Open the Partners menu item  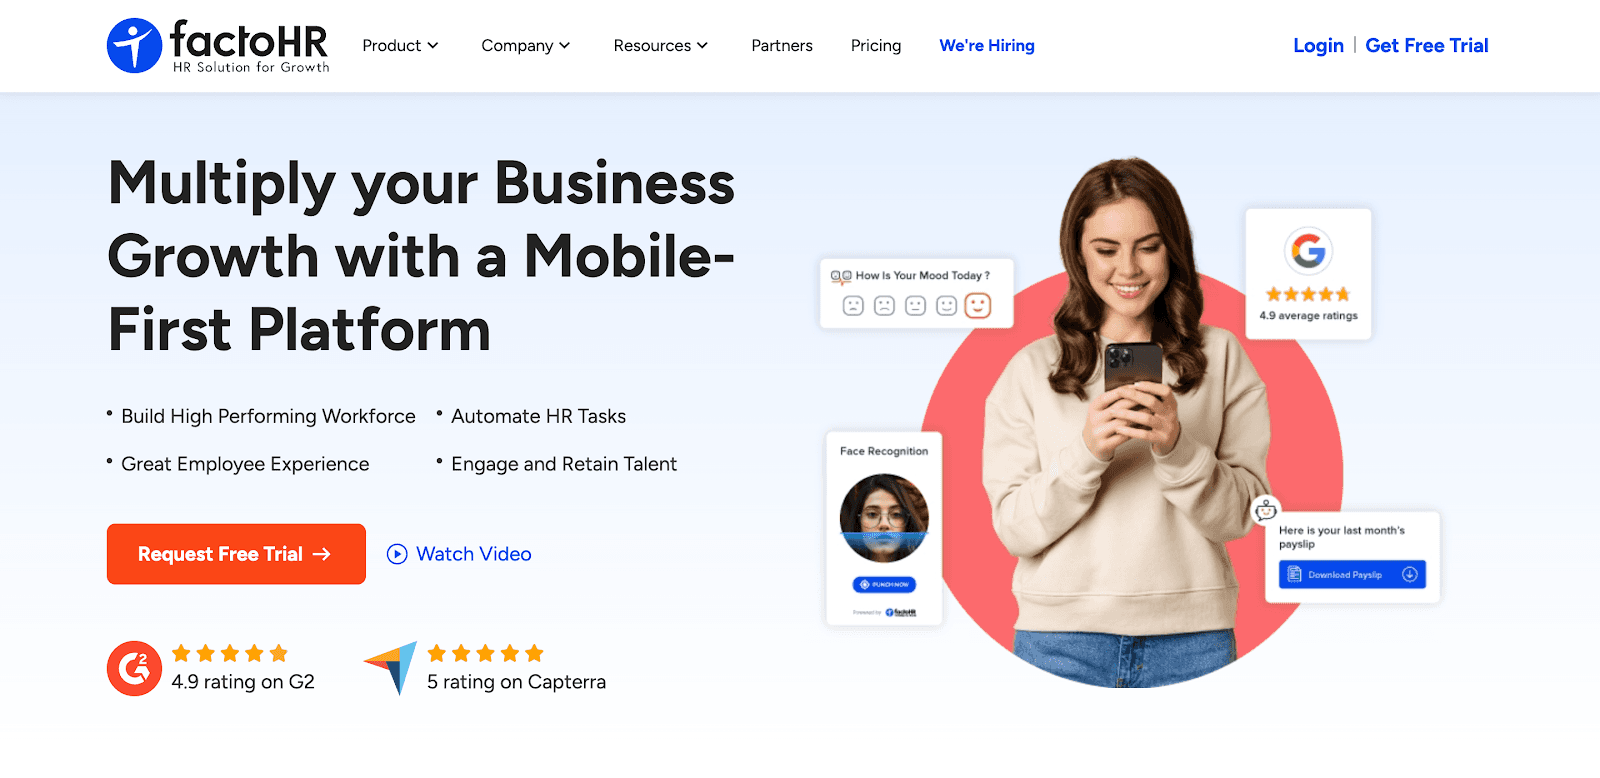pos(782,46)
